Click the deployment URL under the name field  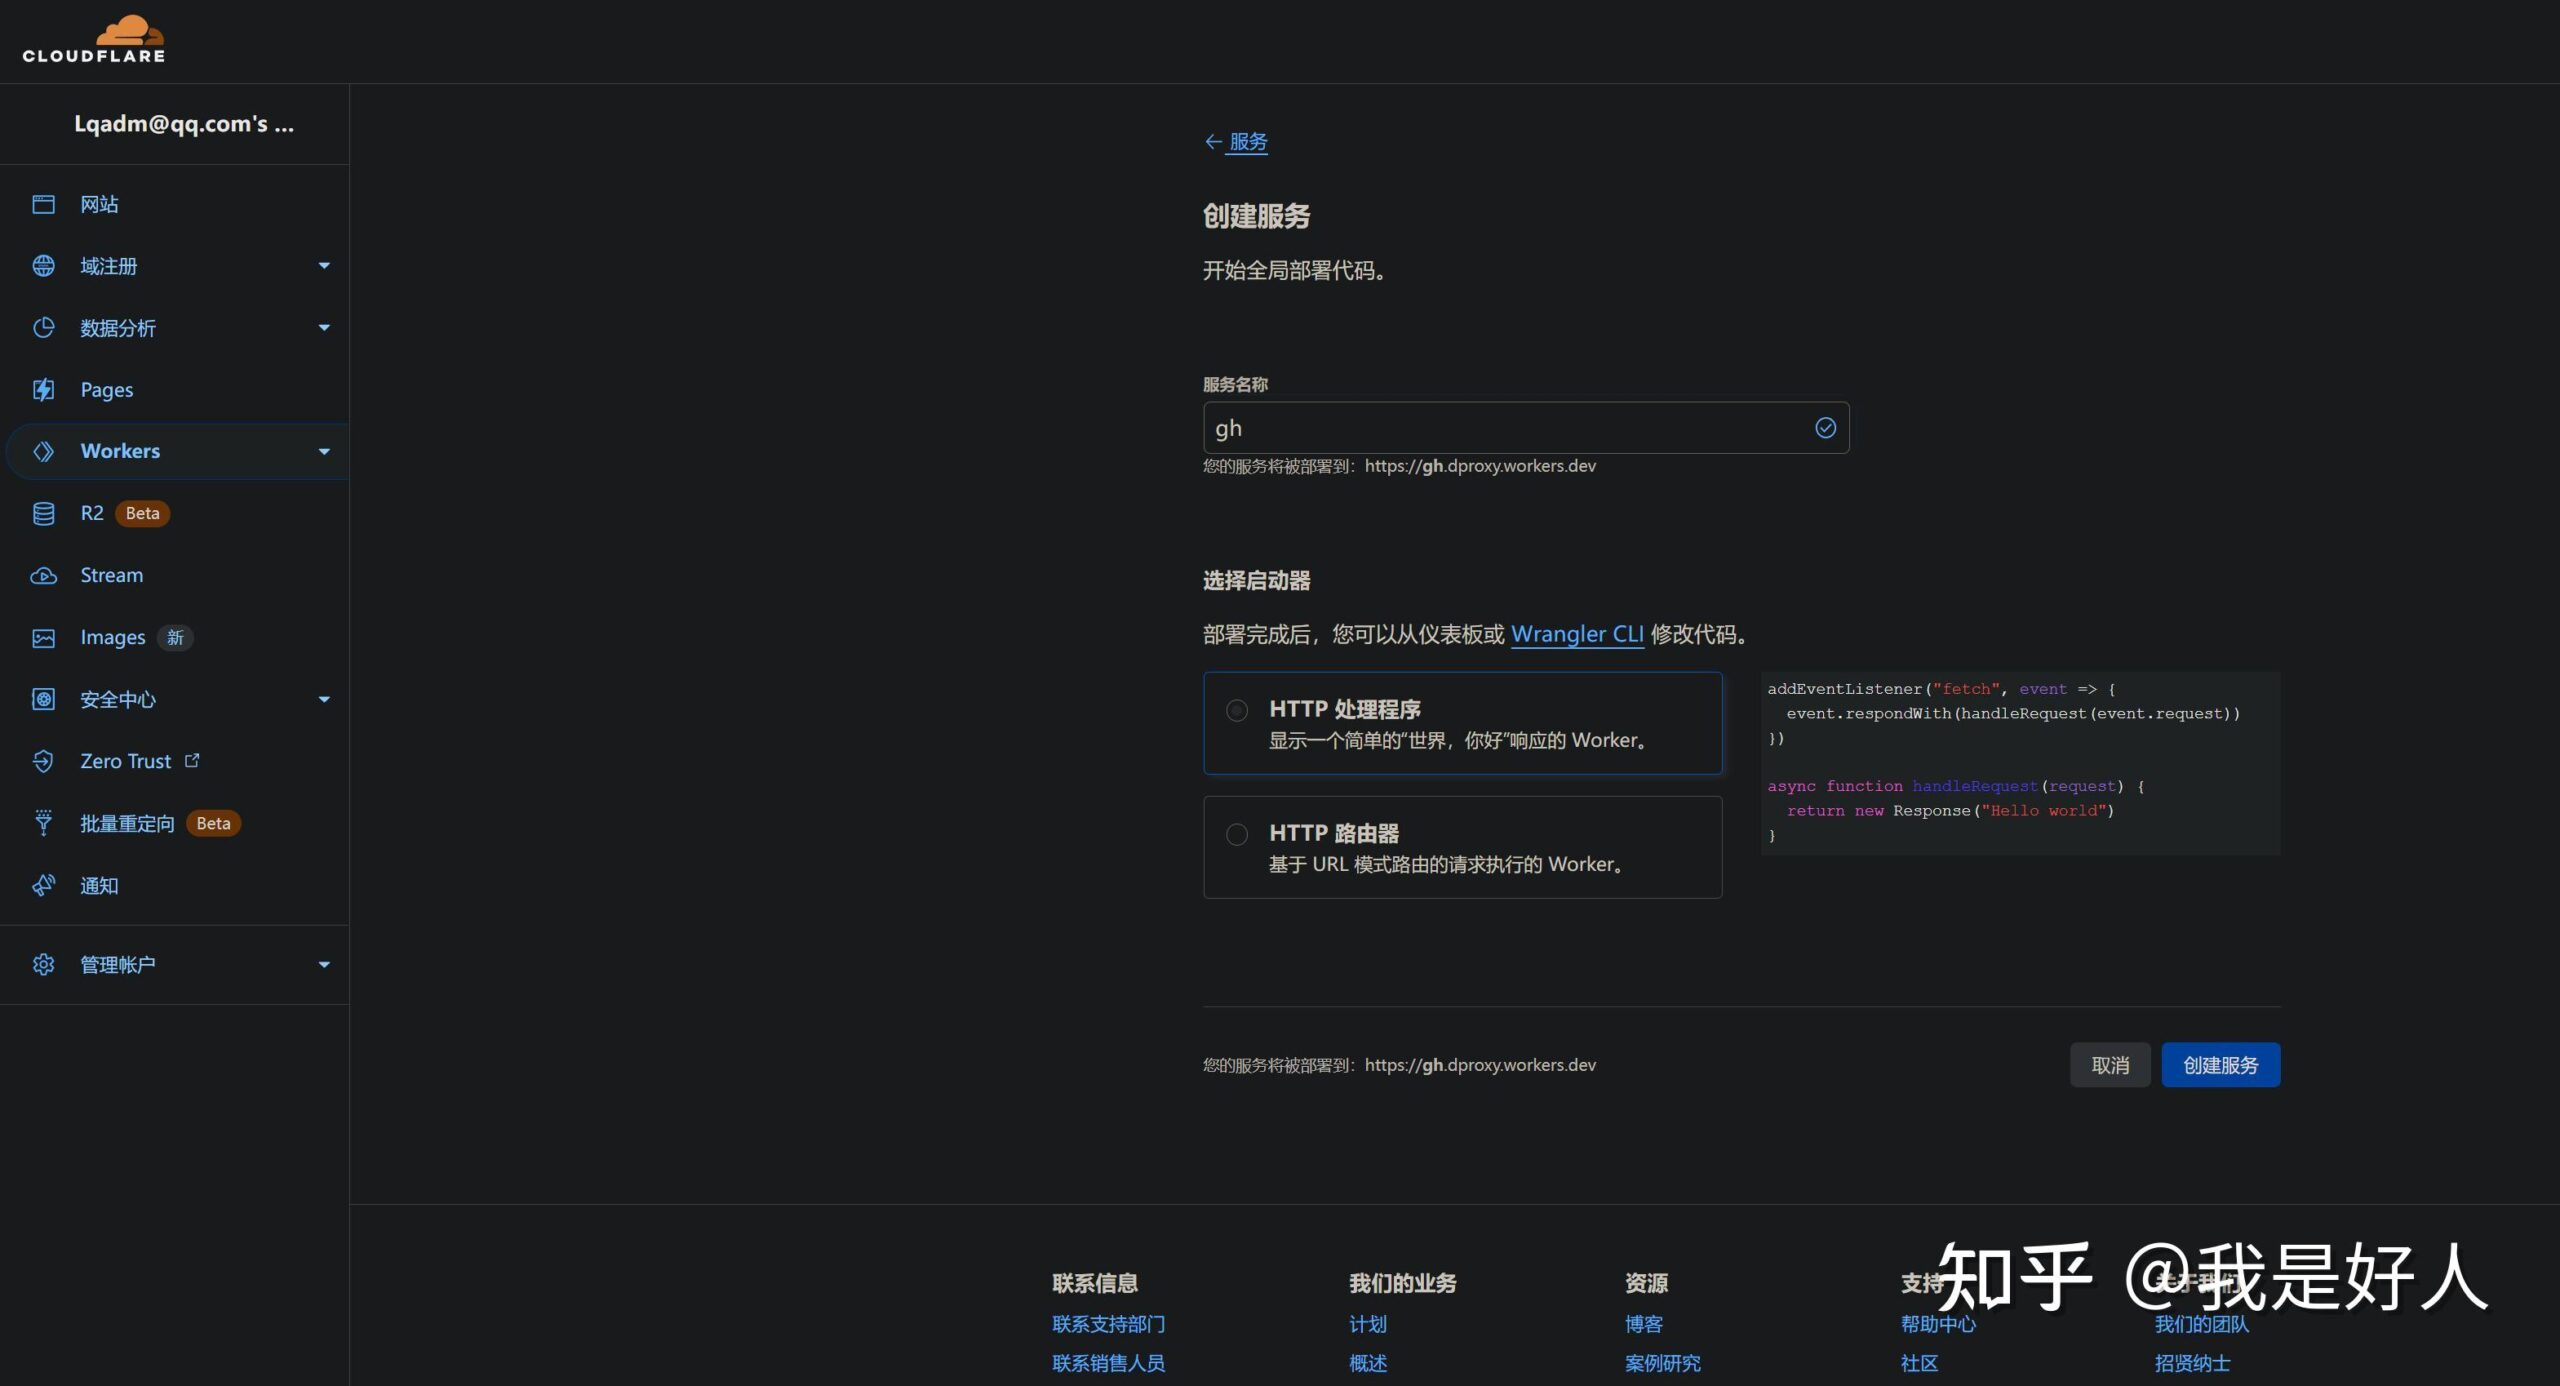click(1480, 466)
